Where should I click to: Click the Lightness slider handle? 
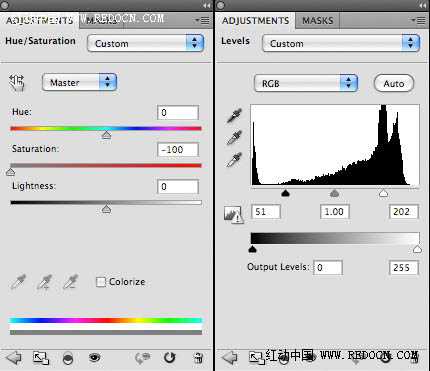coord(106,209)
